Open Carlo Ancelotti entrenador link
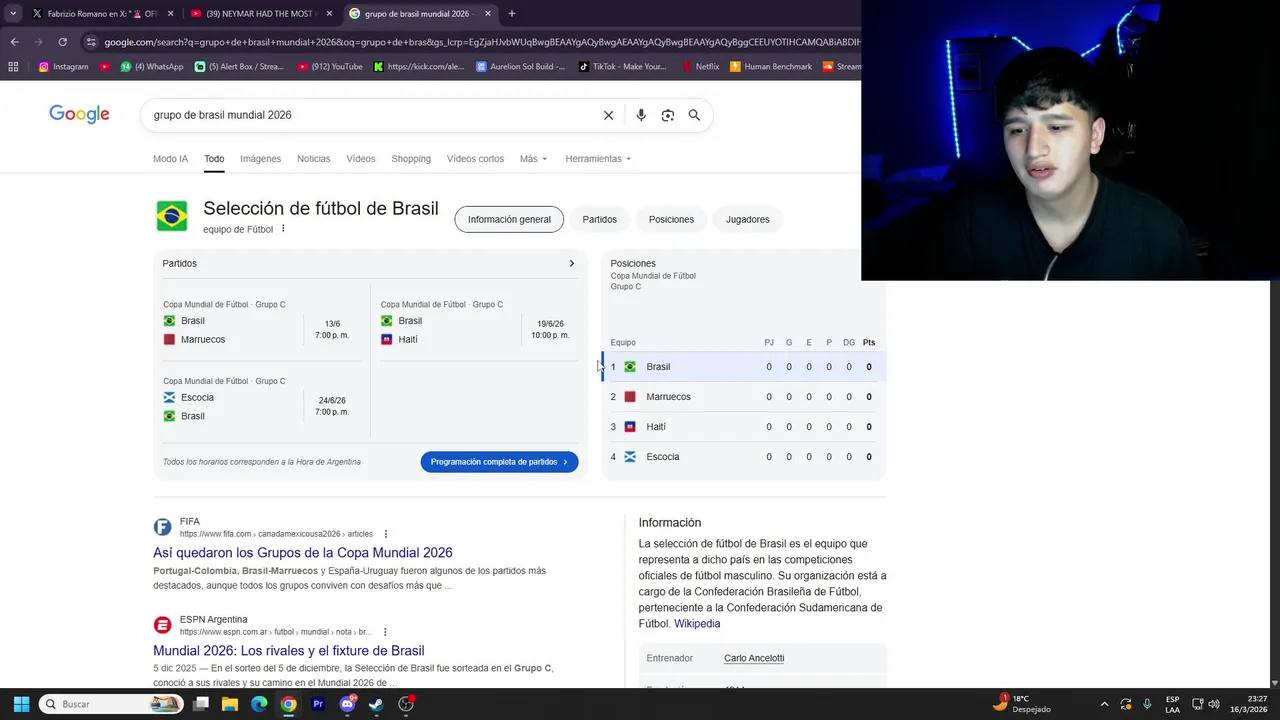Screen dimensions: 1280x720 754,658
